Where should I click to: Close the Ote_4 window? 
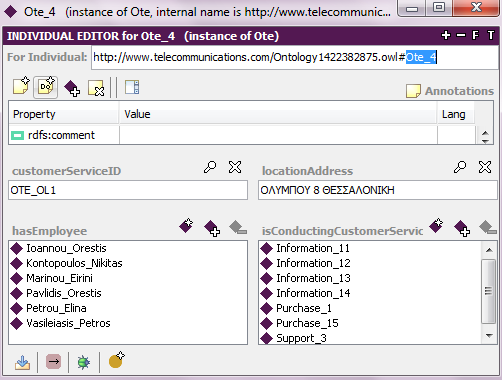(476, 8)
